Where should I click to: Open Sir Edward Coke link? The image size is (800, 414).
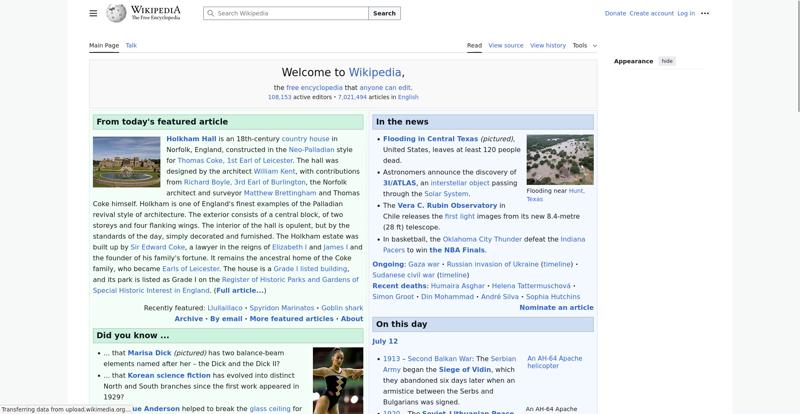pyautogui.click(x=158, y=247)
